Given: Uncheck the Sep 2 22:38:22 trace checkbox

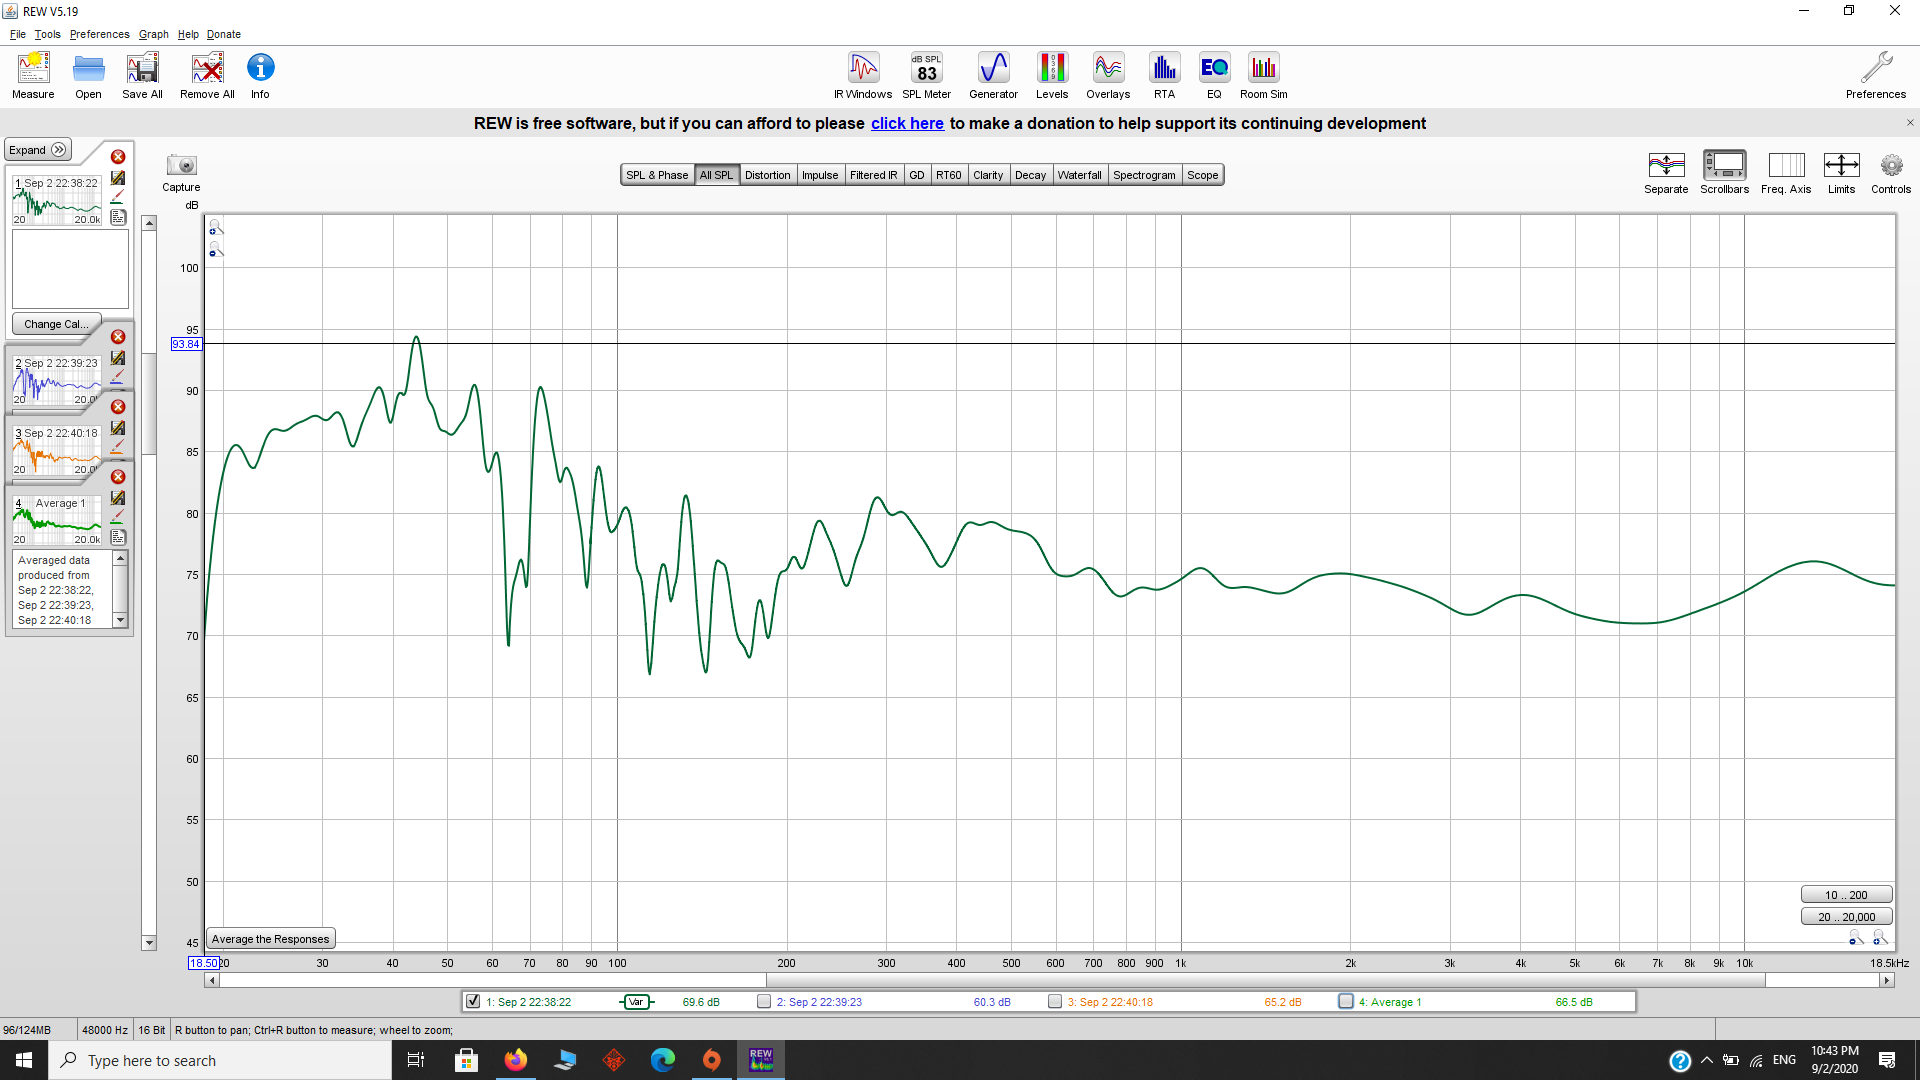Looking at the screenshot, I should [473, 1001].
